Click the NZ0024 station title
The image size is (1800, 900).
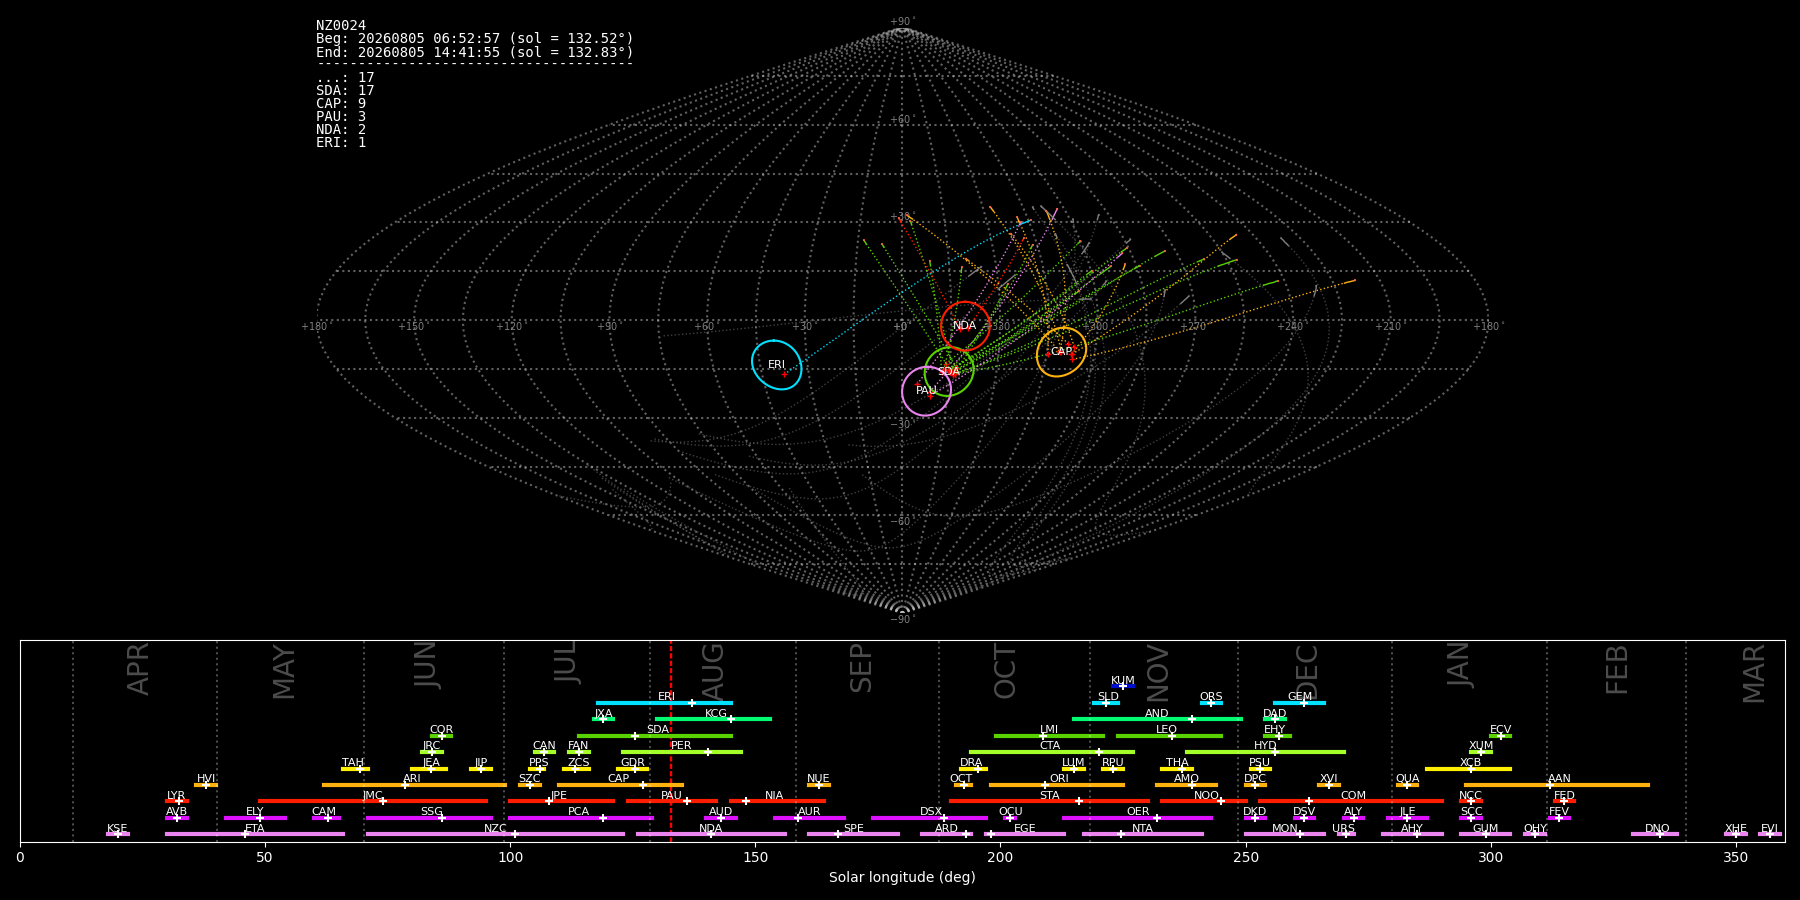point(341,26)
